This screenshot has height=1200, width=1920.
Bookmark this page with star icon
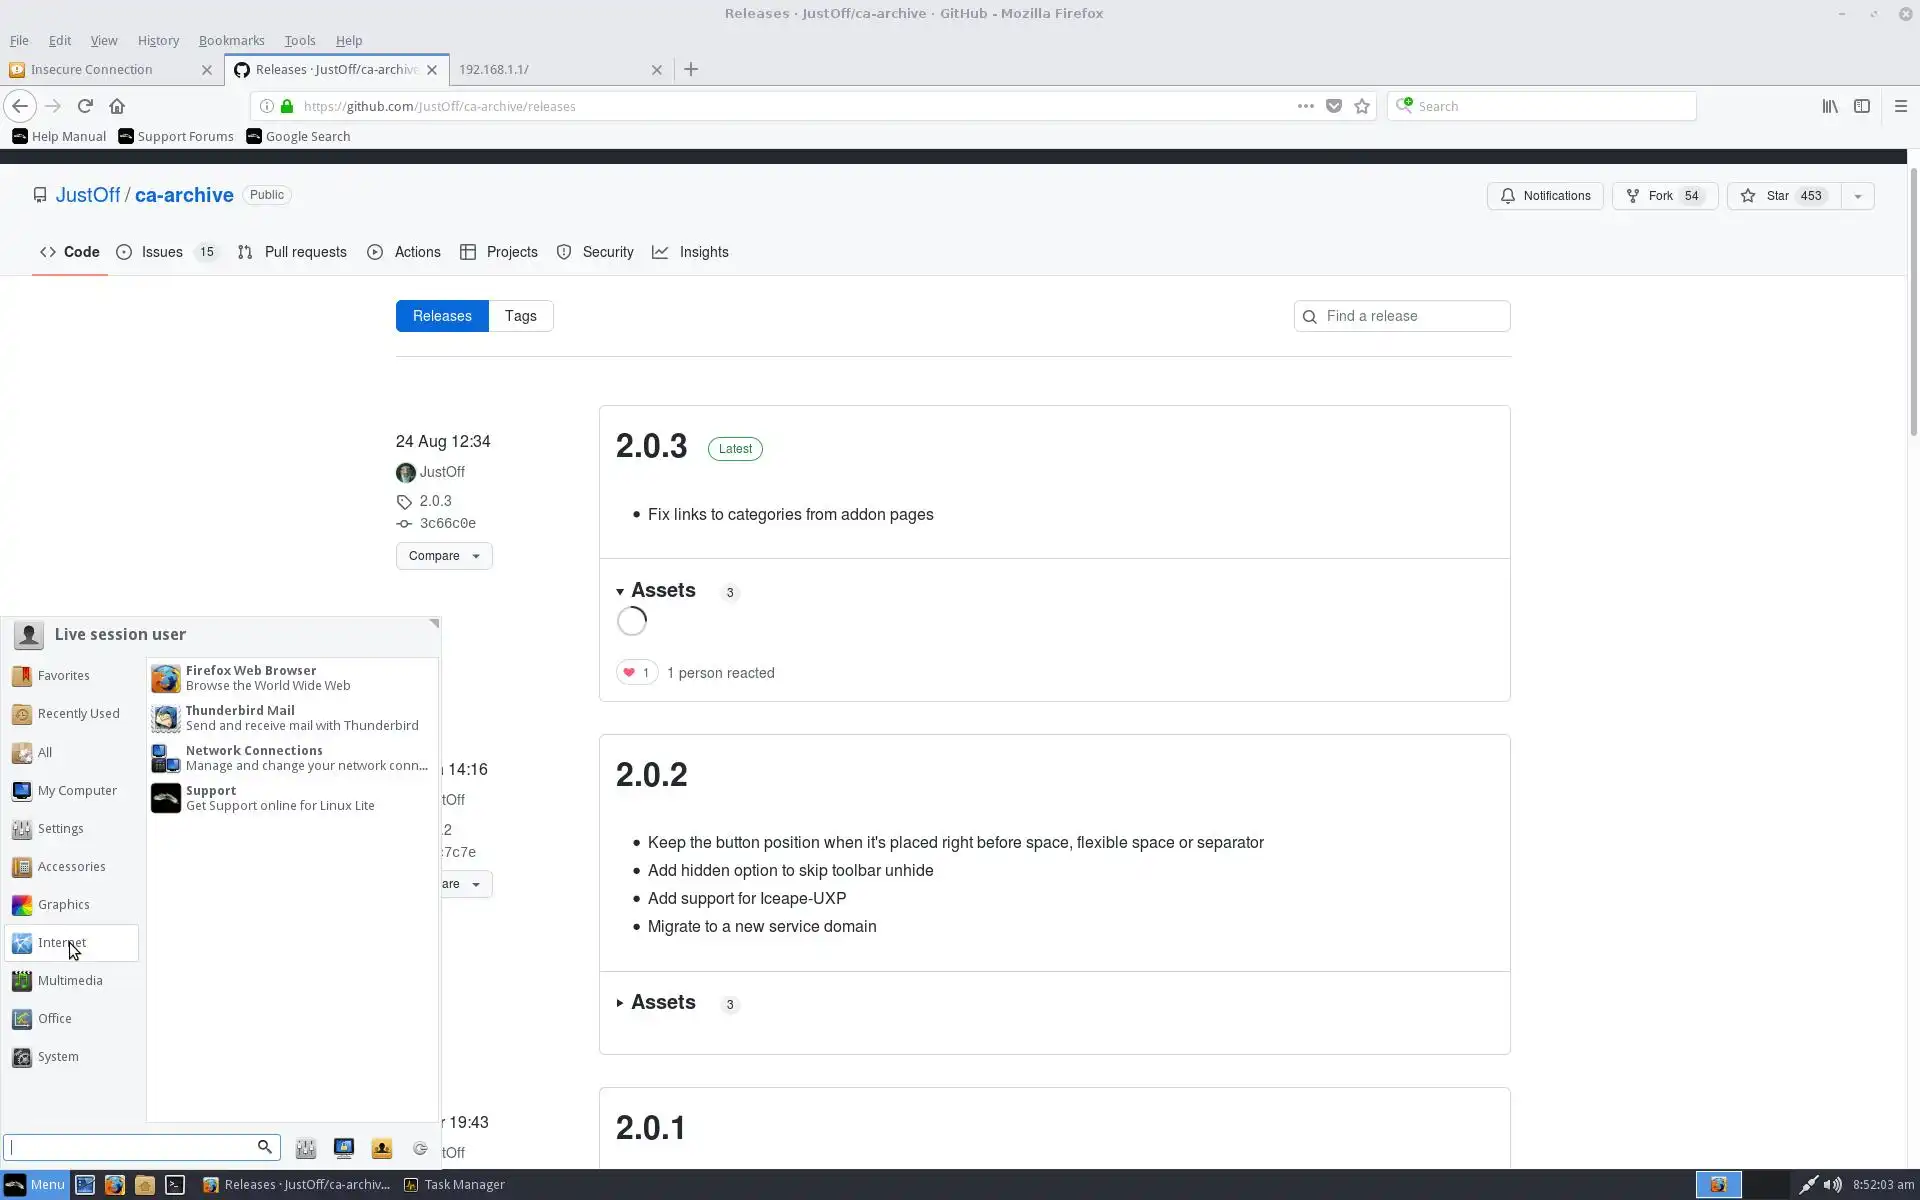tap(1362, 106)
